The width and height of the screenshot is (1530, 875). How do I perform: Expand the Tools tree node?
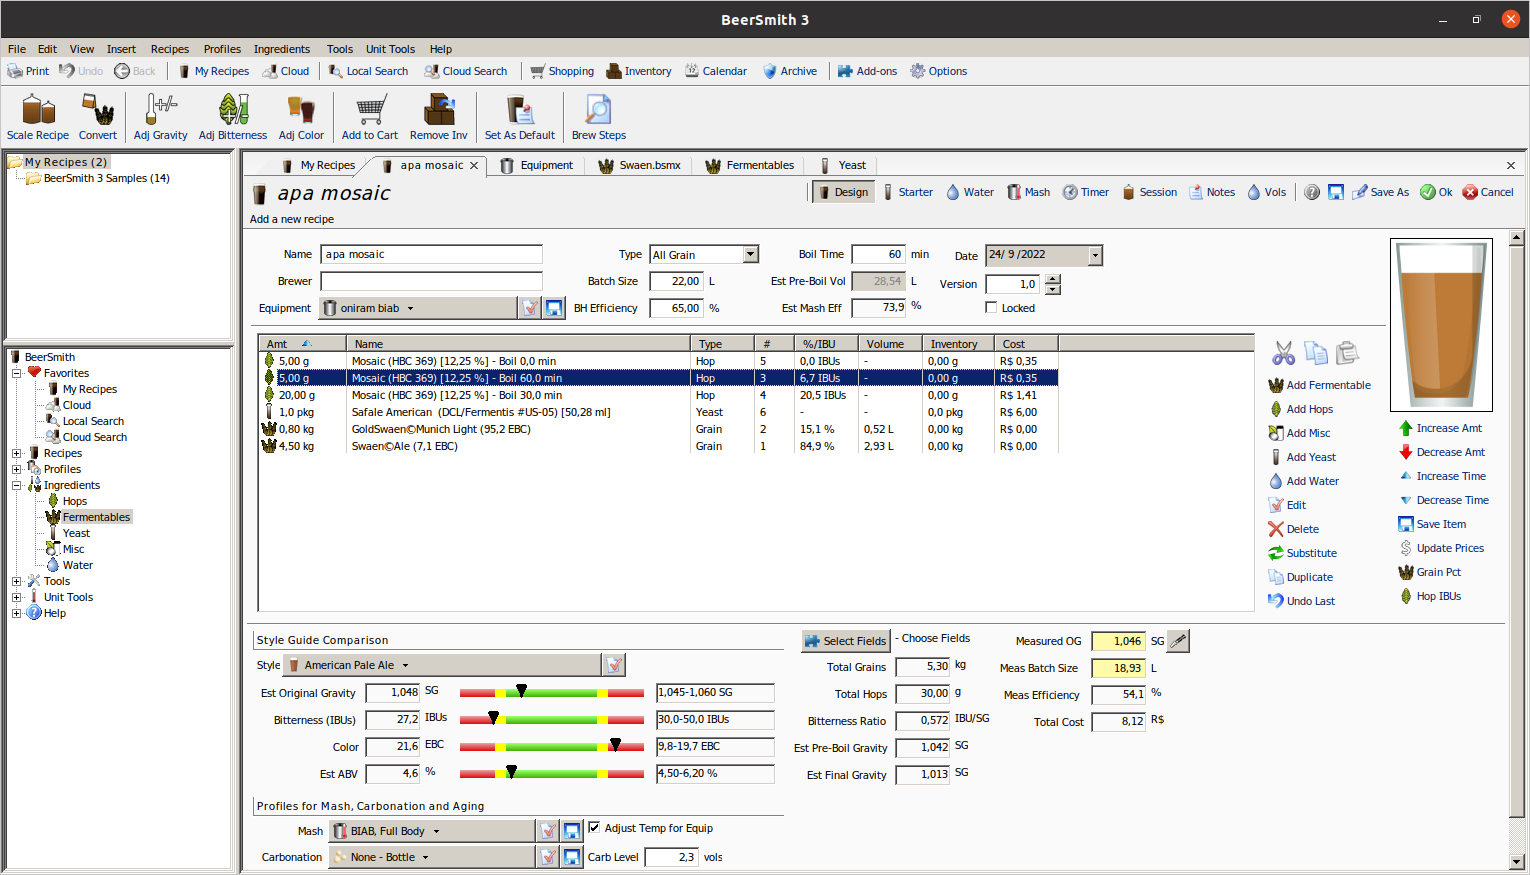point(17,581)
